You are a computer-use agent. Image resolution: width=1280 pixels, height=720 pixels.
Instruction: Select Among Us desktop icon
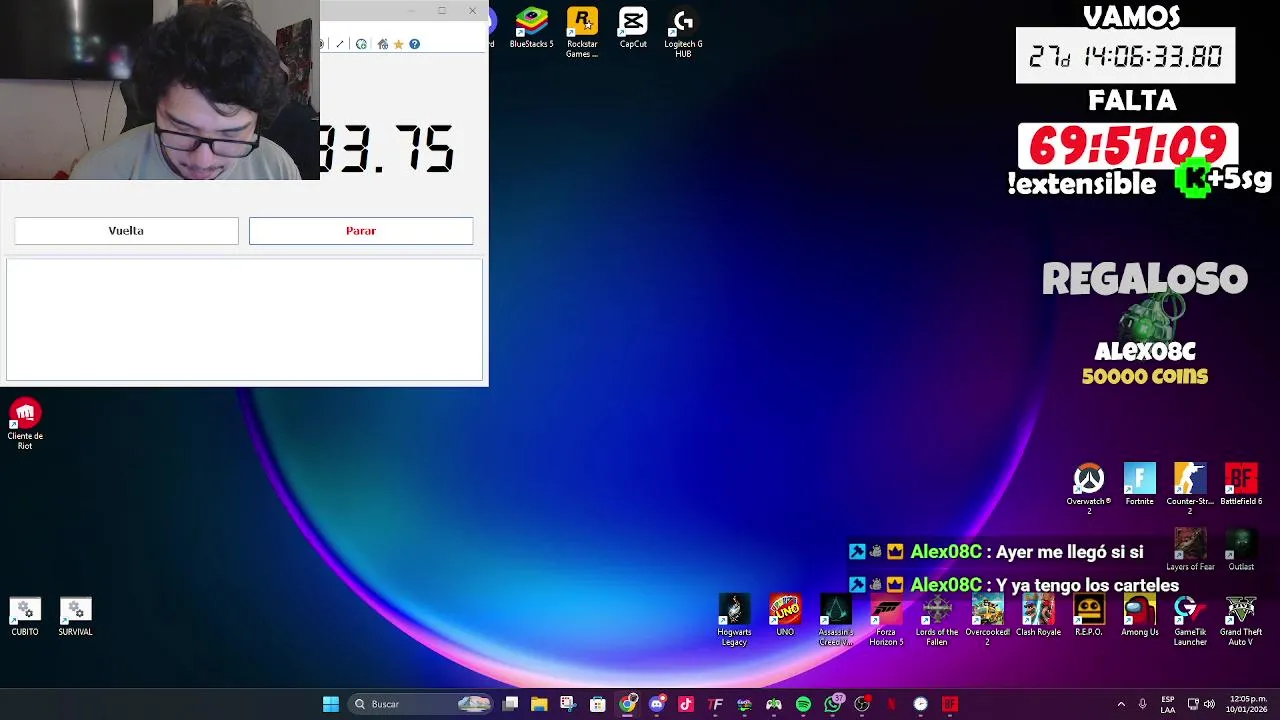pyautogui.click(x=1139, y=616)
